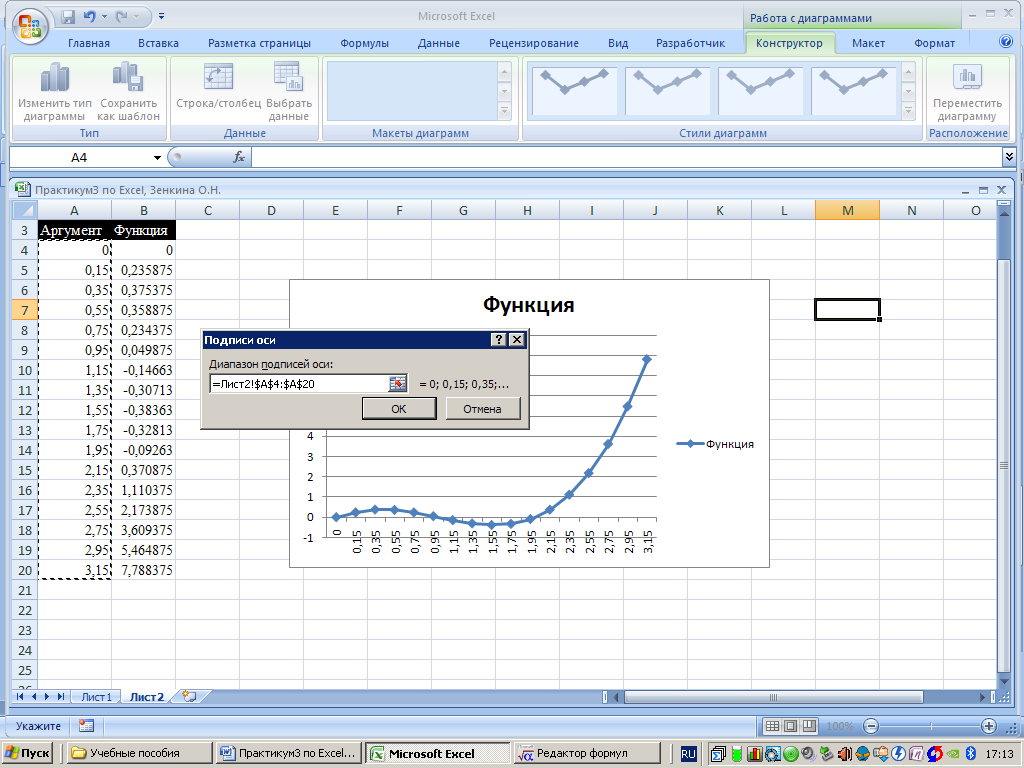1024x768 pixels.
Task: Open the Формулы ribbon tab
Action: [x=364, y=43]
